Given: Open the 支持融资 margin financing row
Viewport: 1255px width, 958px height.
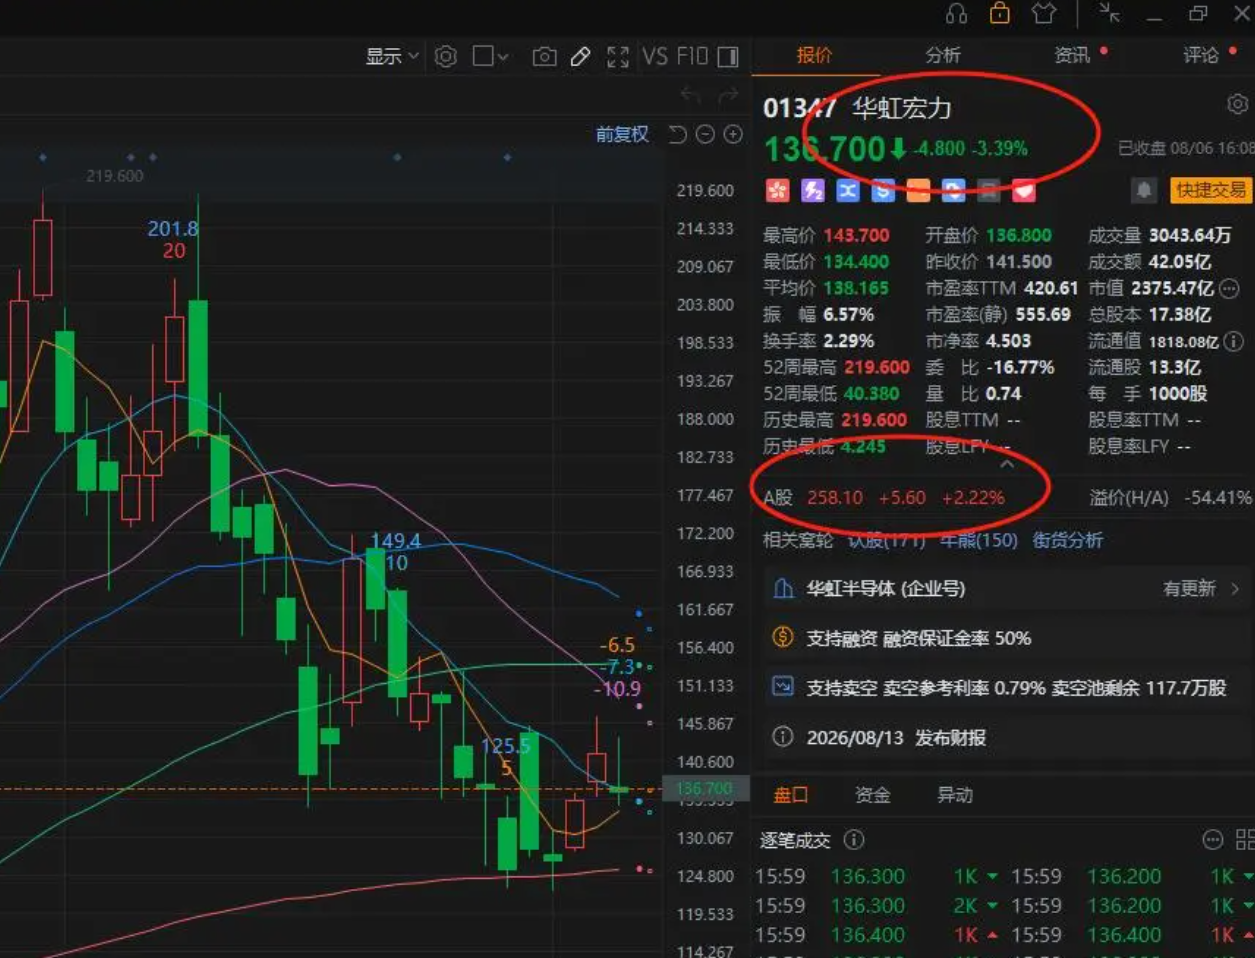Looking at the screenshot, I should (1007, 638).
